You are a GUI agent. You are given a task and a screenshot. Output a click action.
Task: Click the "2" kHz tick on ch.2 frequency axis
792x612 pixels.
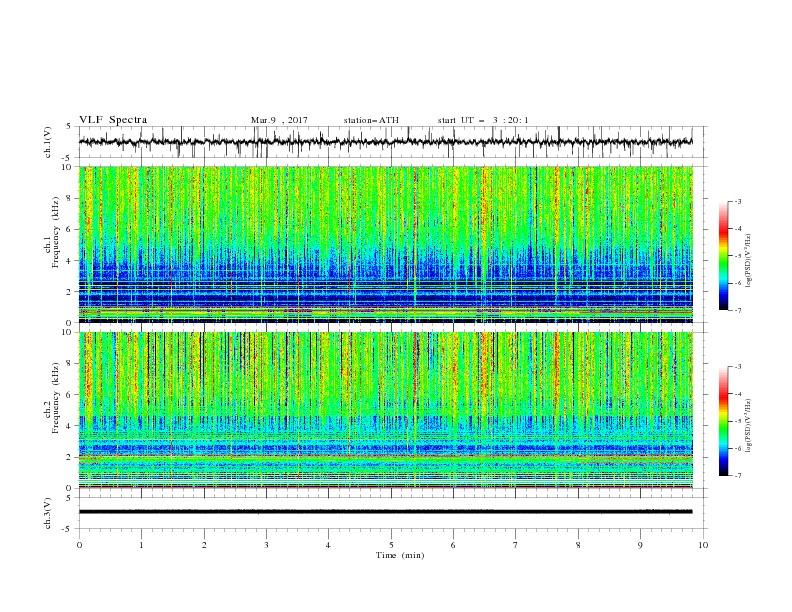[70, 457]
